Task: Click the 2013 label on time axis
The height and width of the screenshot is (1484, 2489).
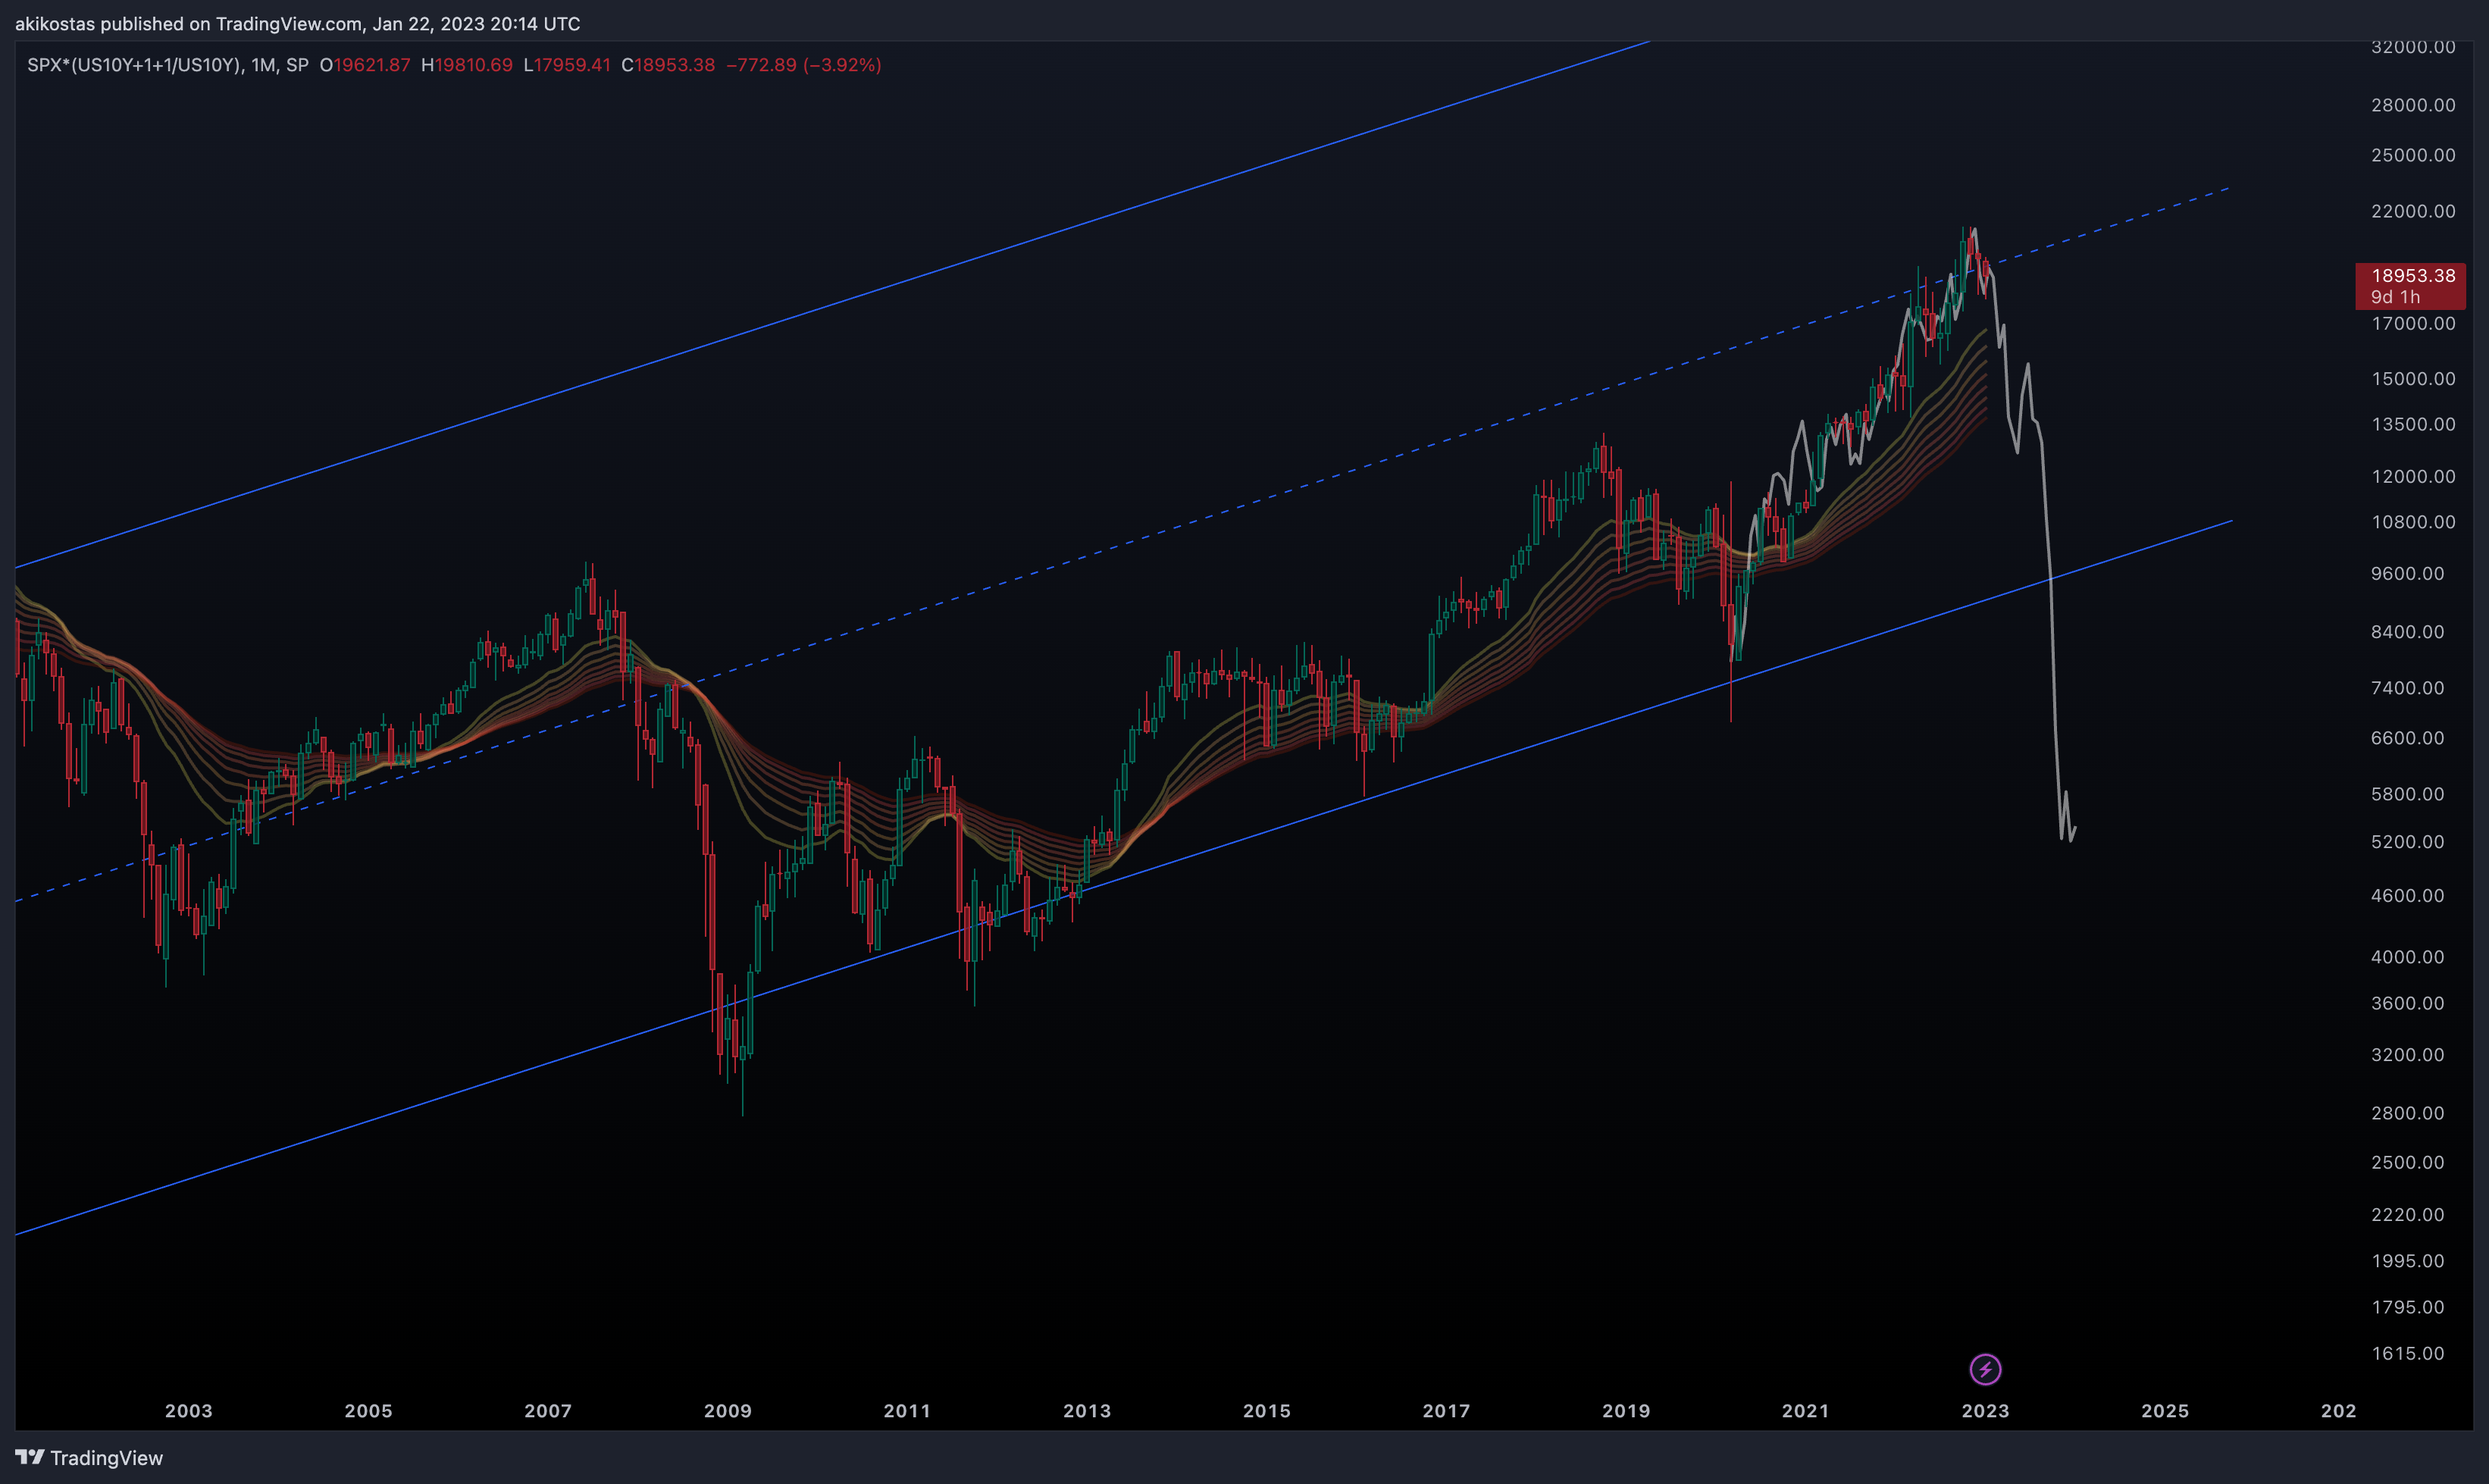Action: tap(1087, 1411)
